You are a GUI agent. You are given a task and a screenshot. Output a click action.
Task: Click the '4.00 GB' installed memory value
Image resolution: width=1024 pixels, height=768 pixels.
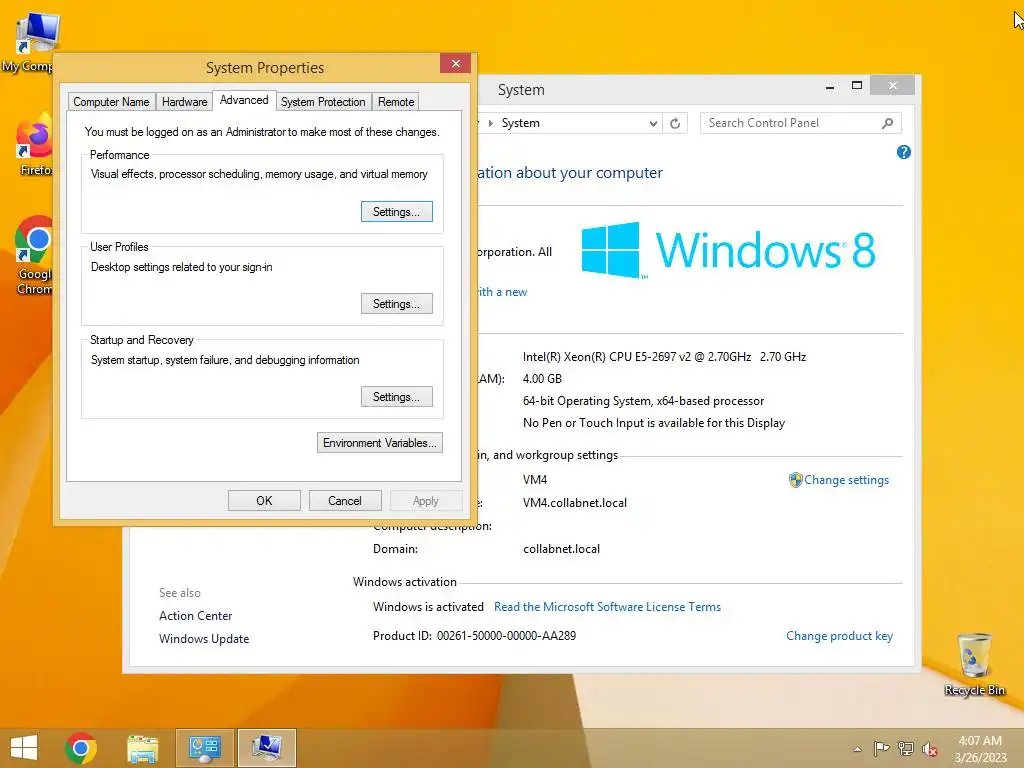tap(542, 379)
